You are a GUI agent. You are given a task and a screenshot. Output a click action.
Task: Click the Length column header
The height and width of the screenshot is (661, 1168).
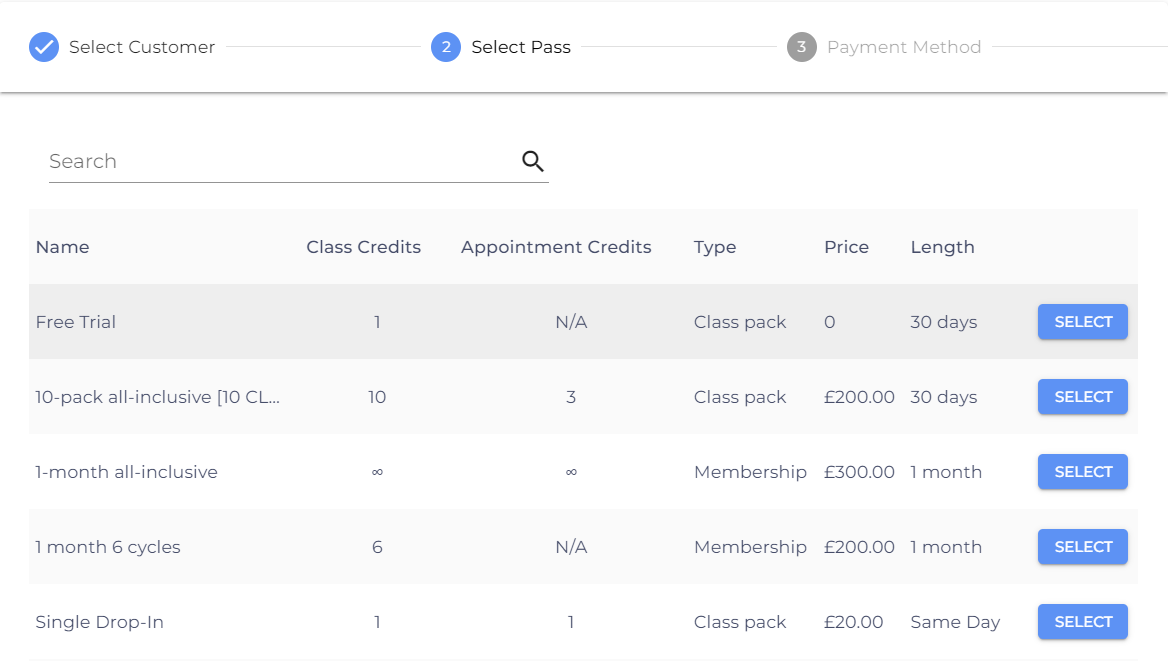pyautogui.click(x=942, y=247)
